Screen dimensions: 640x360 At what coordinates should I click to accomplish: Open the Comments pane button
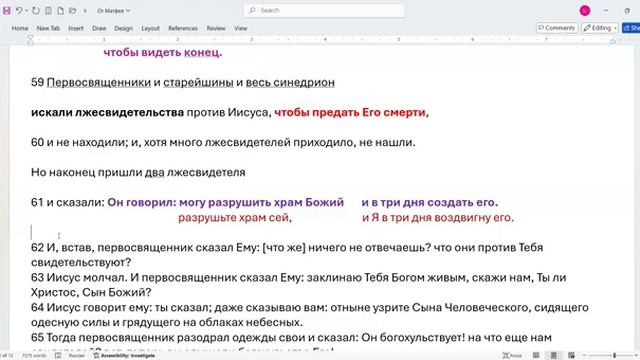click(x=556, y=28)
